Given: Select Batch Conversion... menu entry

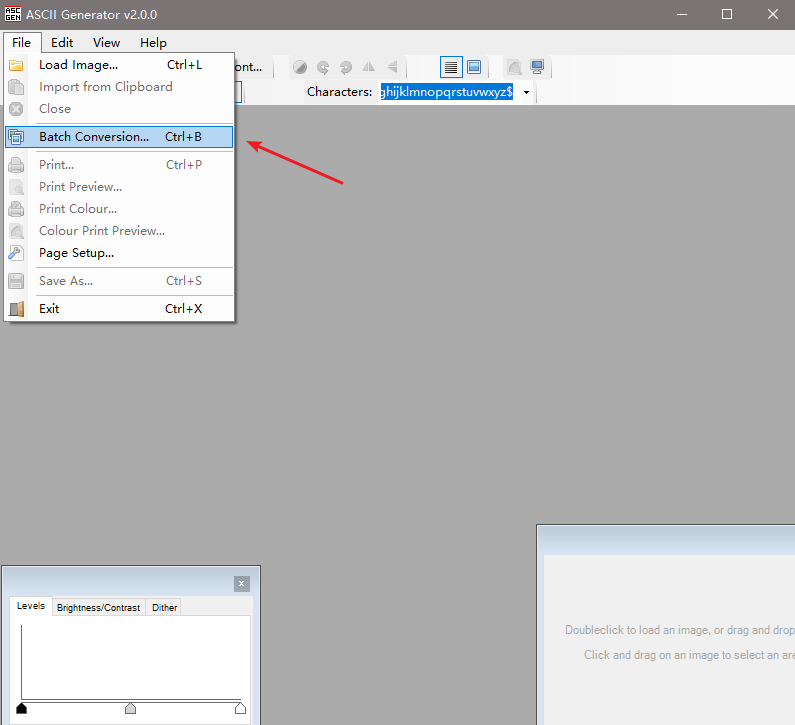Looking at the screenshot, I should pyautogui.click(x=119, y=137).
